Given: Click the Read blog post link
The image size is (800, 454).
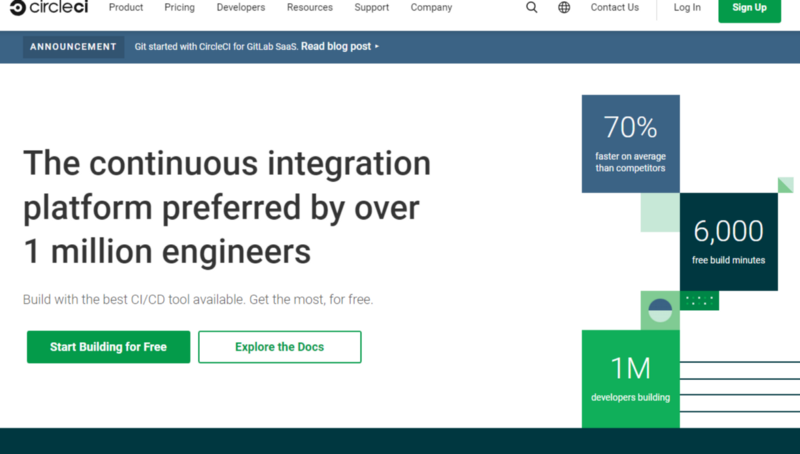Looking at the screenshot, I should (x=340, y=46).
